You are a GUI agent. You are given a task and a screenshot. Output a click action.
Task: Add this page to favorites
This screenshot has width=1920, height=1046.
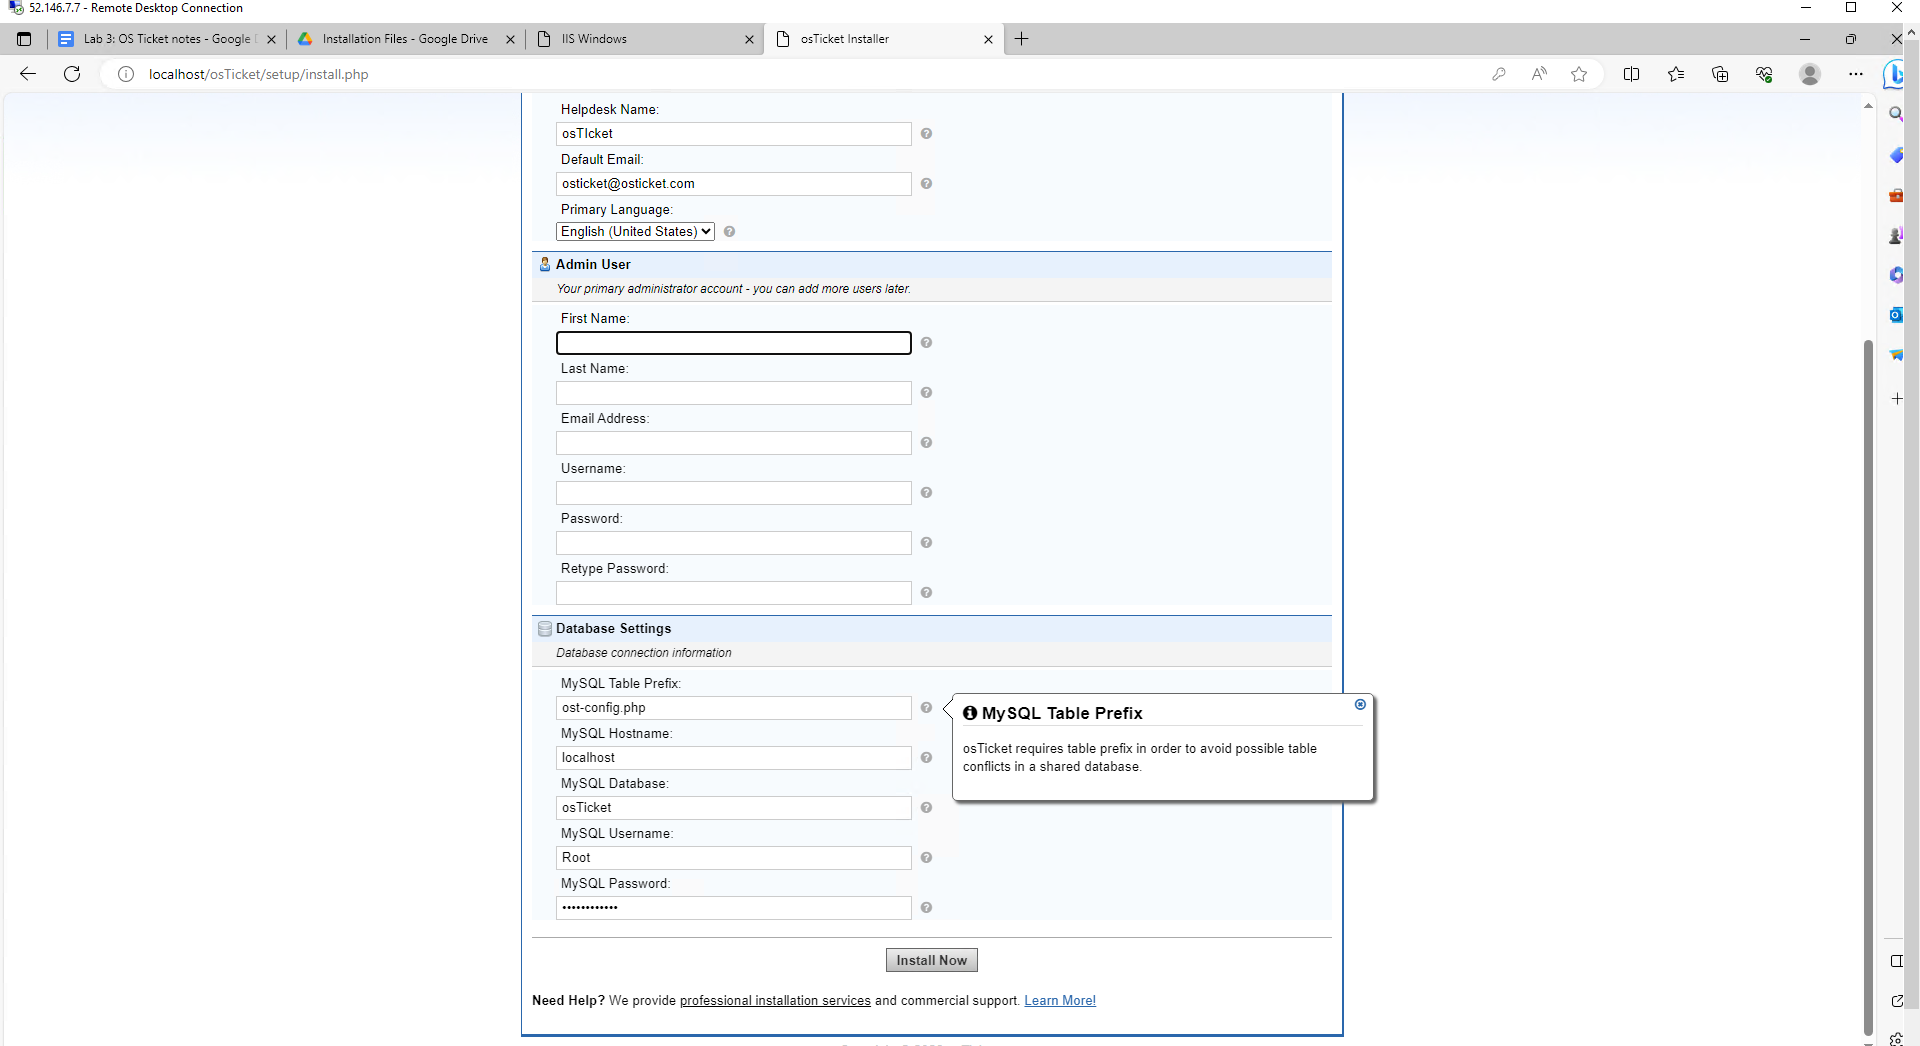(1579, 74)
